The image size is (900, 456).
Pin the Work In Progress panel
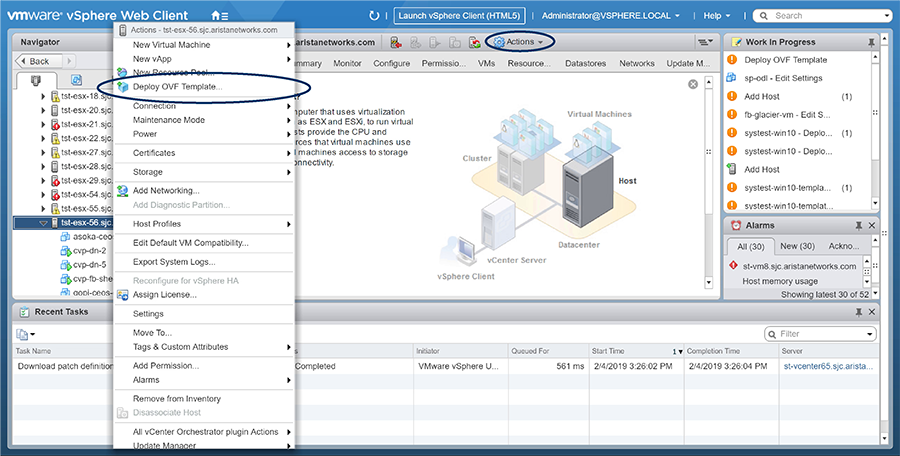(871, 42)
